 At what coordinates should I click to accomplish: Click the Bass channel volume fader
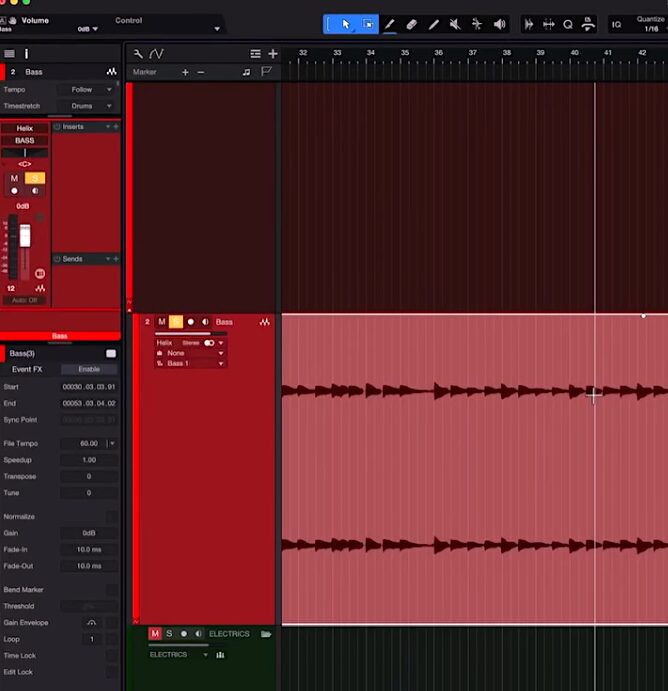pos(25,236)
